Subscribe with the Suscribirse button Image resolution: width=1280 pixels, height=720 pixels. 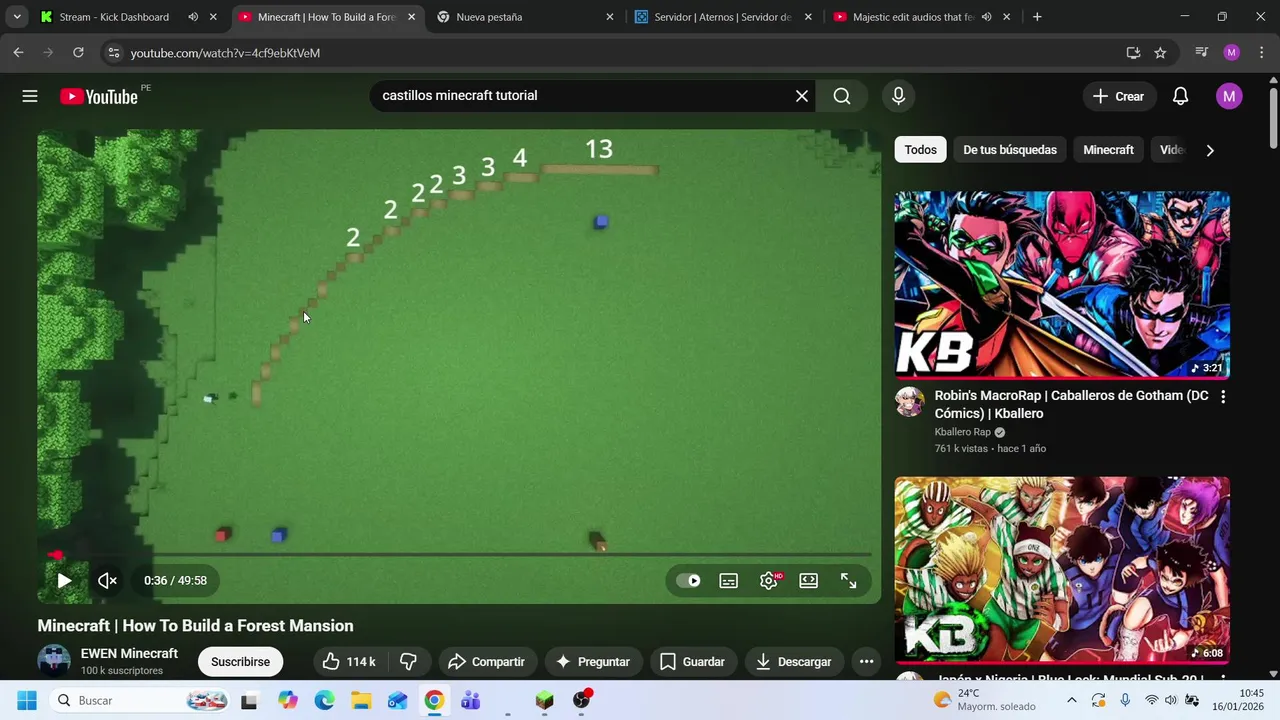click(240, 661)
